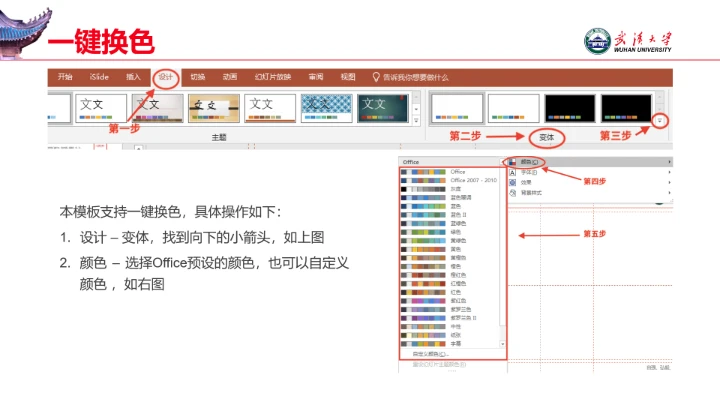
Task: Select the 设计 ribbon tab
Action: (x=165, y=77)
